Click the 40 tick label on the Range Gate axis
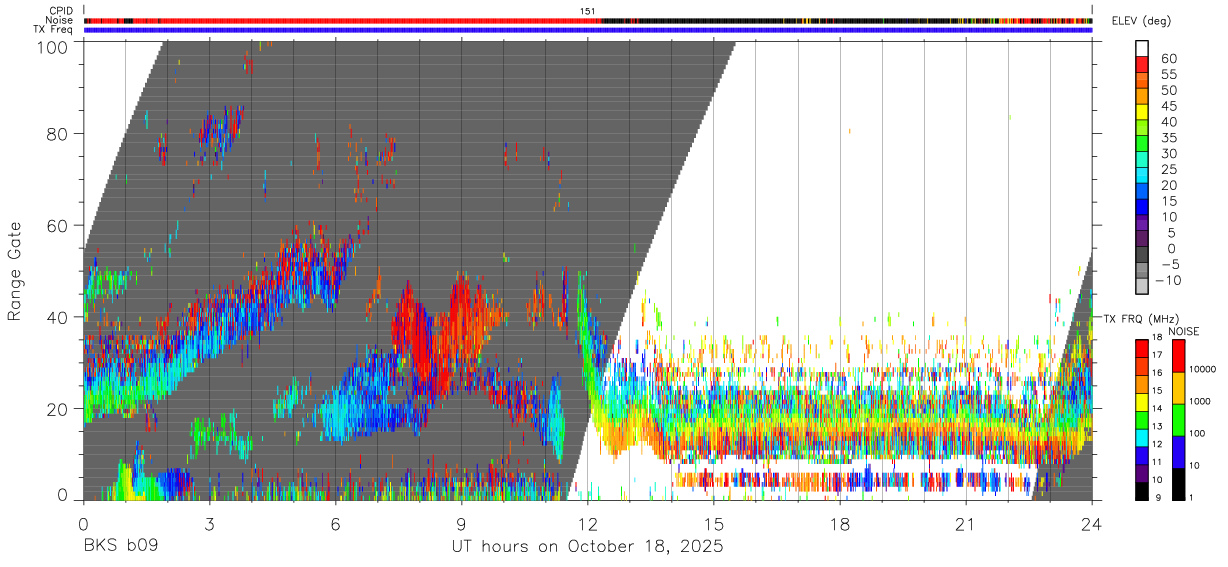 [x=57, y=317]
